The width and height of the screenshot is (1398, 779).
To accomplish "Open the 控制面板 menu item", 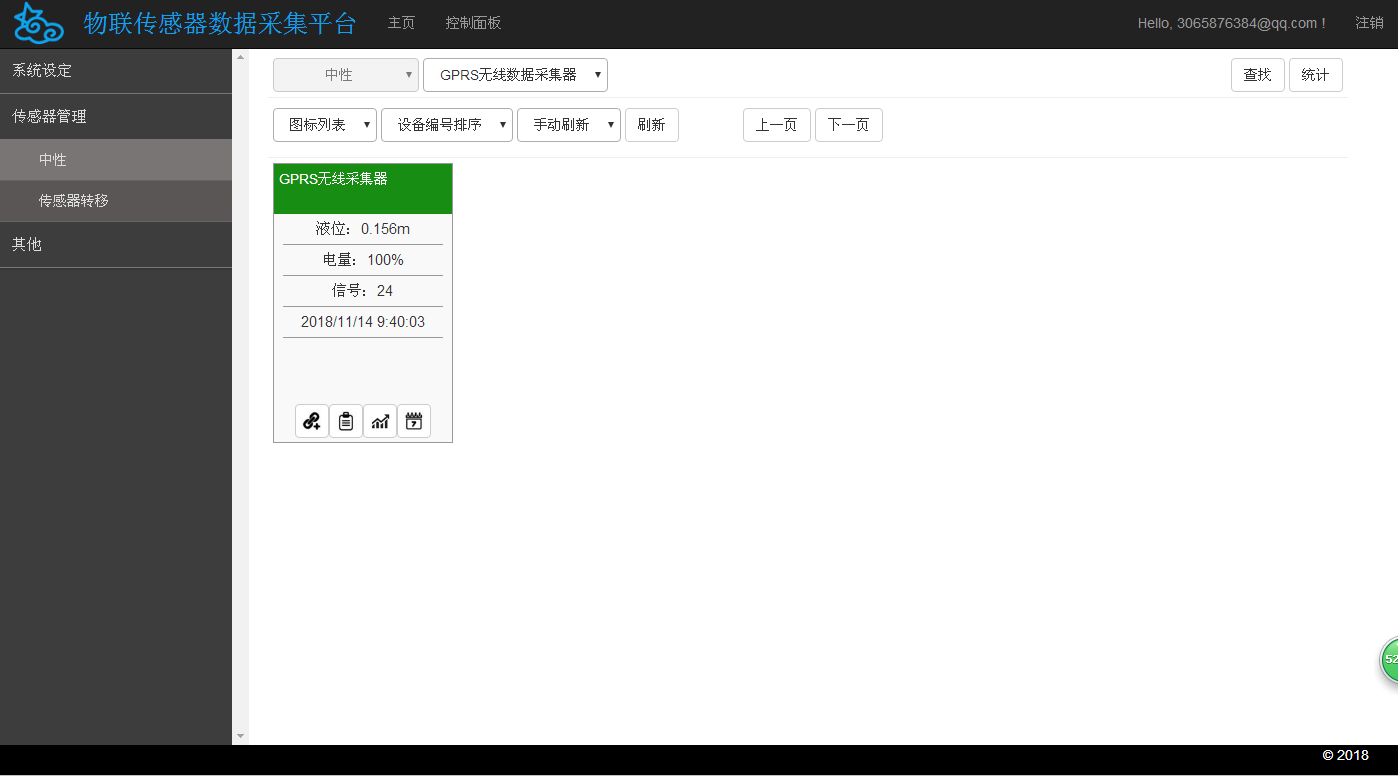I will 473,22.
